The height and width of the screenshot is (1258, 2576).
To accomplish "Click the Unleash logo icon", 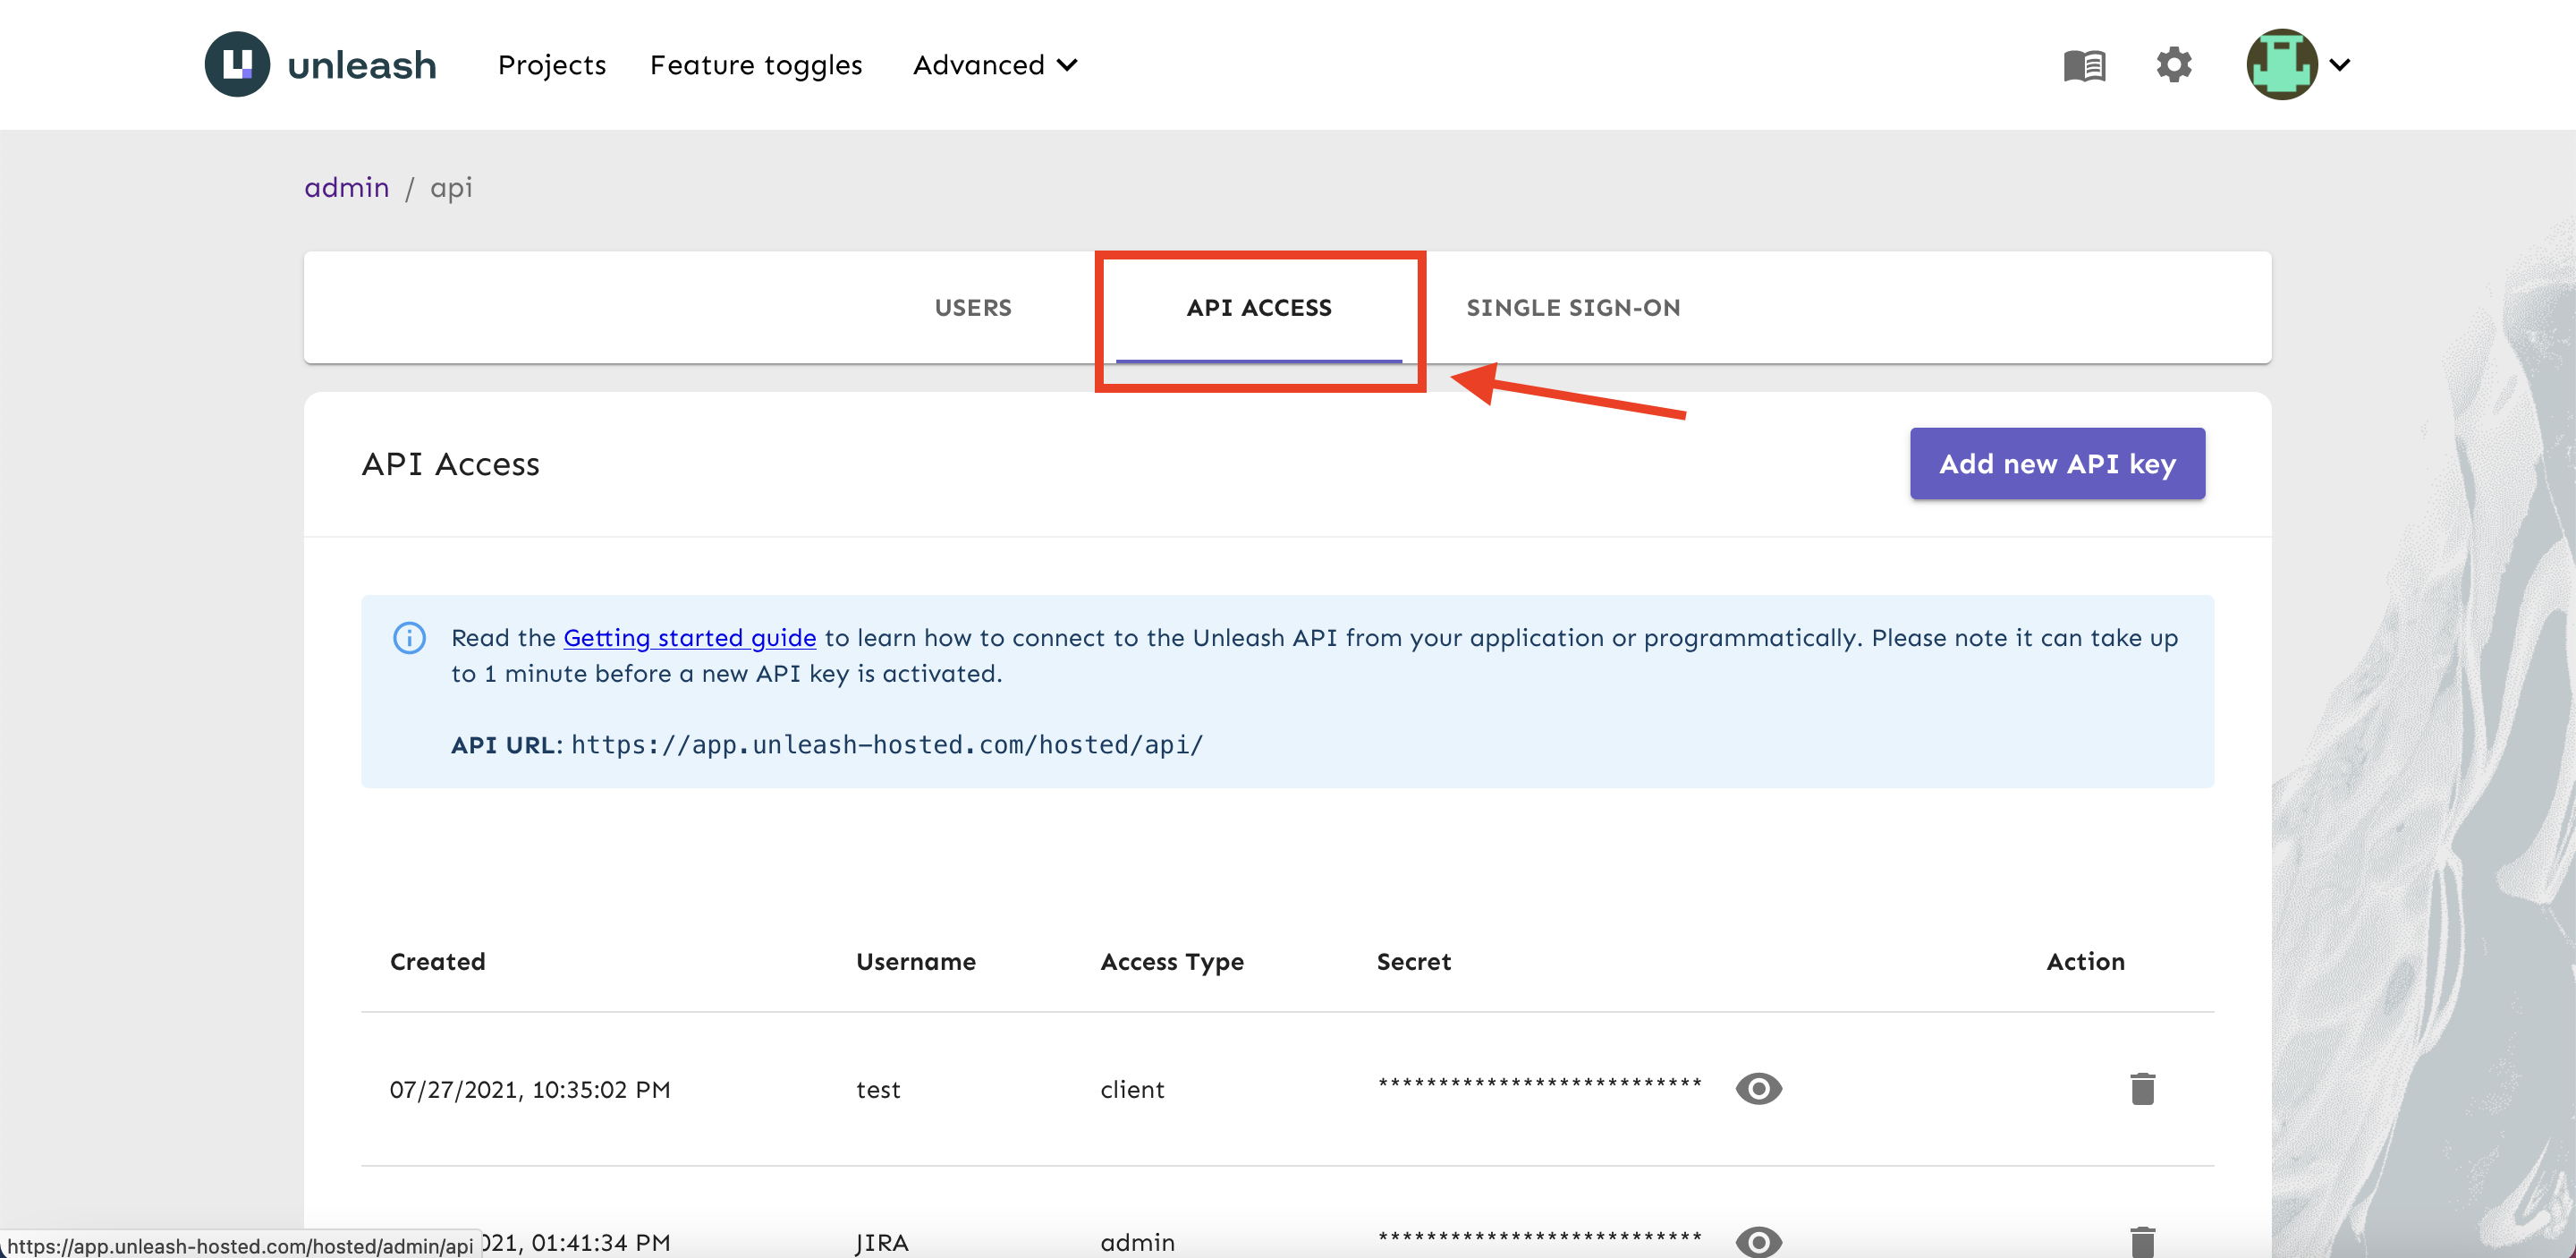I will [237, 64].
